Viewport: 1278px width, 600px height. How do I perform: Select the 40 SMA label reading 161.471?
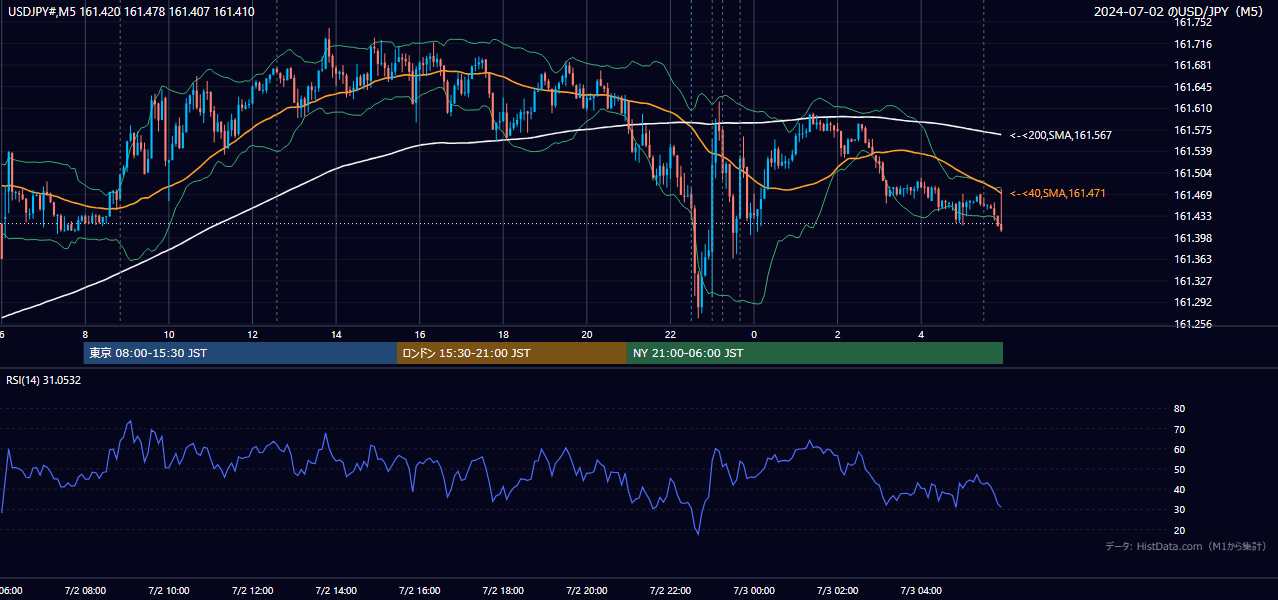(x=1058, y=193)
